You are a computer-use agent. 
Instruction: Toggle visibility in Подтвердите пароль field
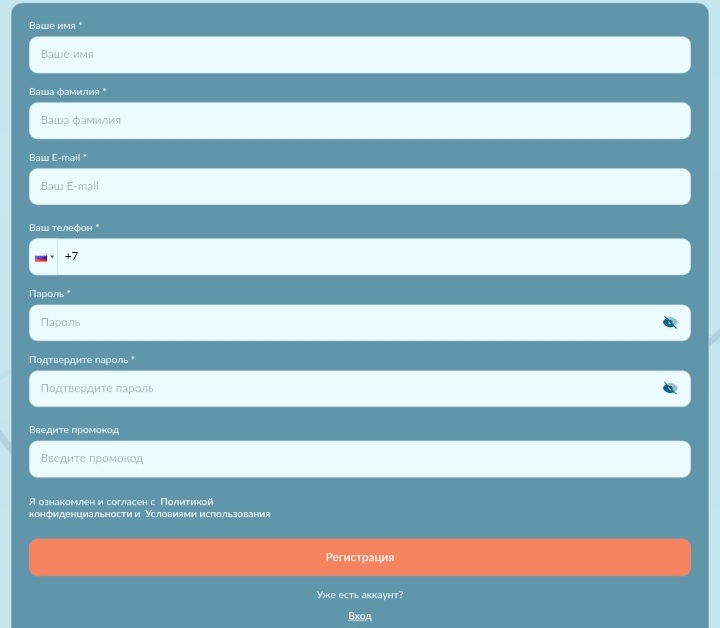point(670,388)
